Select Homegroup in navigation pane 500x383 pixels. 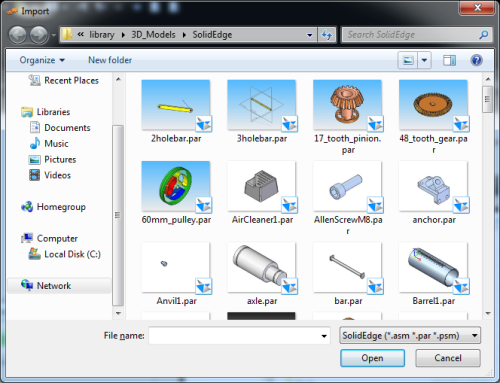(53, 207)
